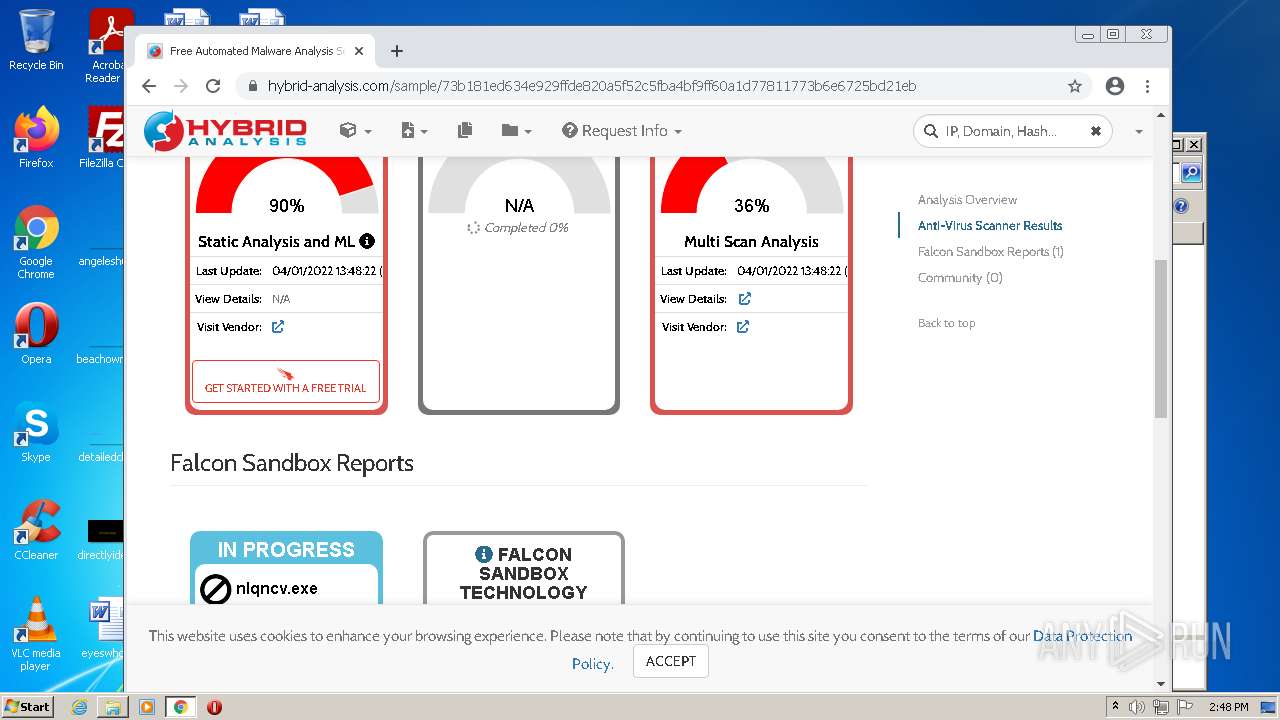This screenshot has height=720, width=1280.
Task: Show hidden system tray icons
Action: [x=1115, y=707]
